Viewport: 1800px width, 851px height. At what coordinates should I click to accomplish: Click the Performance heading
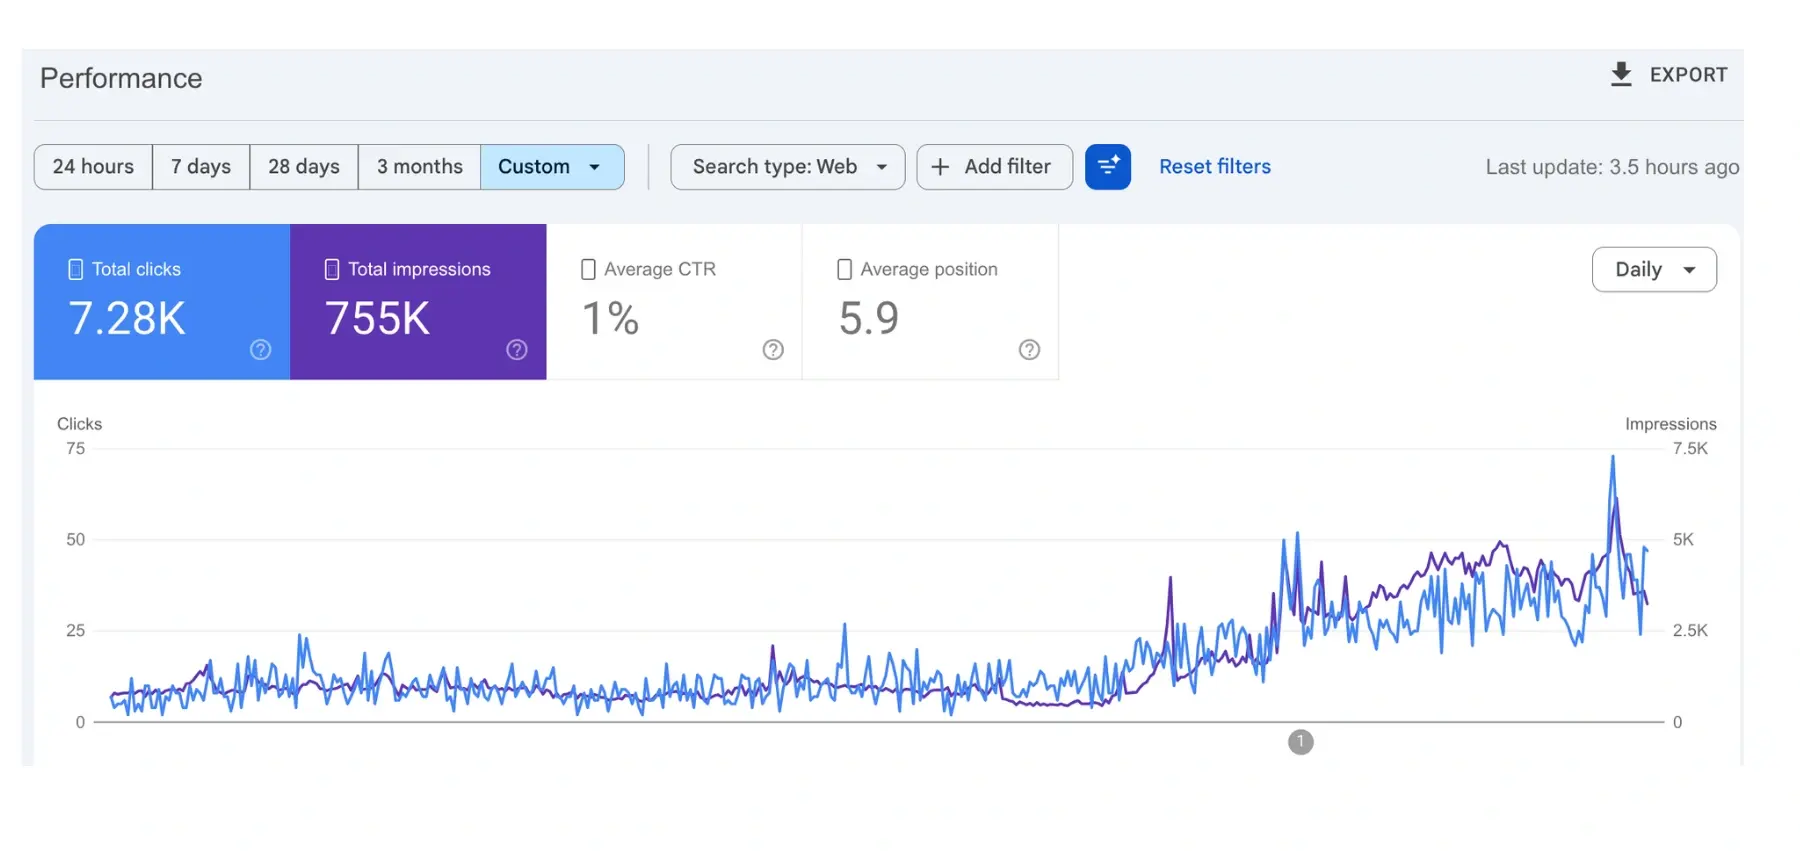[x=121, y=78]
